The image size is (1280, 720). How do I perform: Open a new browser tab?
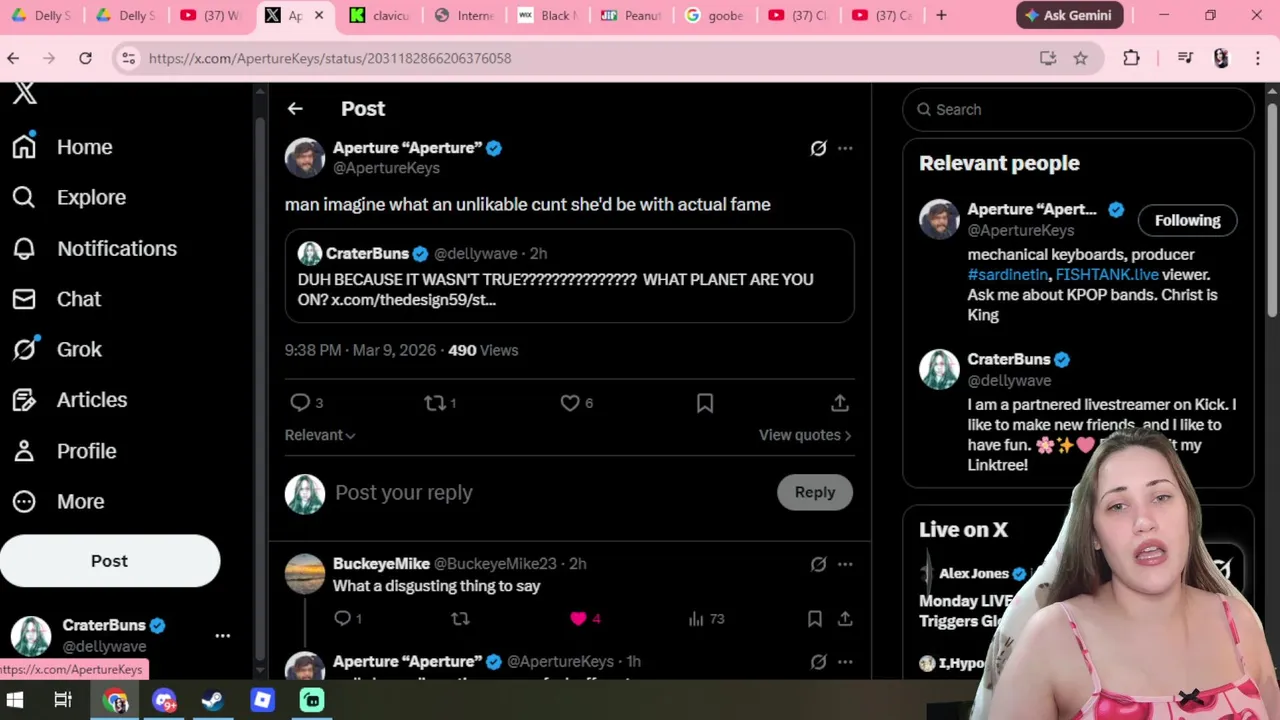[941, 15]
